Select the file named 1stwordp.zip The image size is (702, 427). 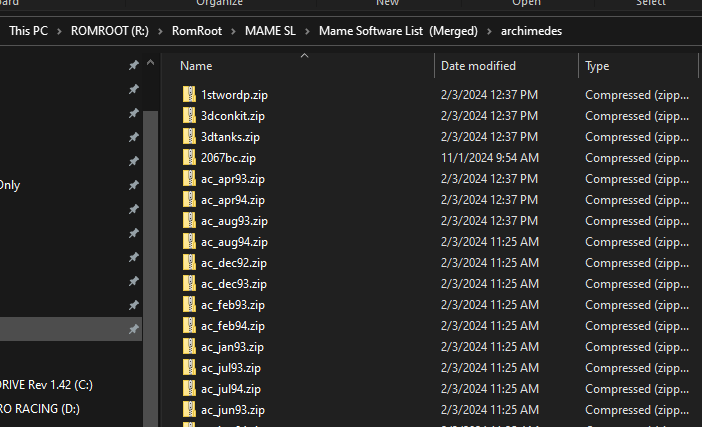(x=234, y=95)
